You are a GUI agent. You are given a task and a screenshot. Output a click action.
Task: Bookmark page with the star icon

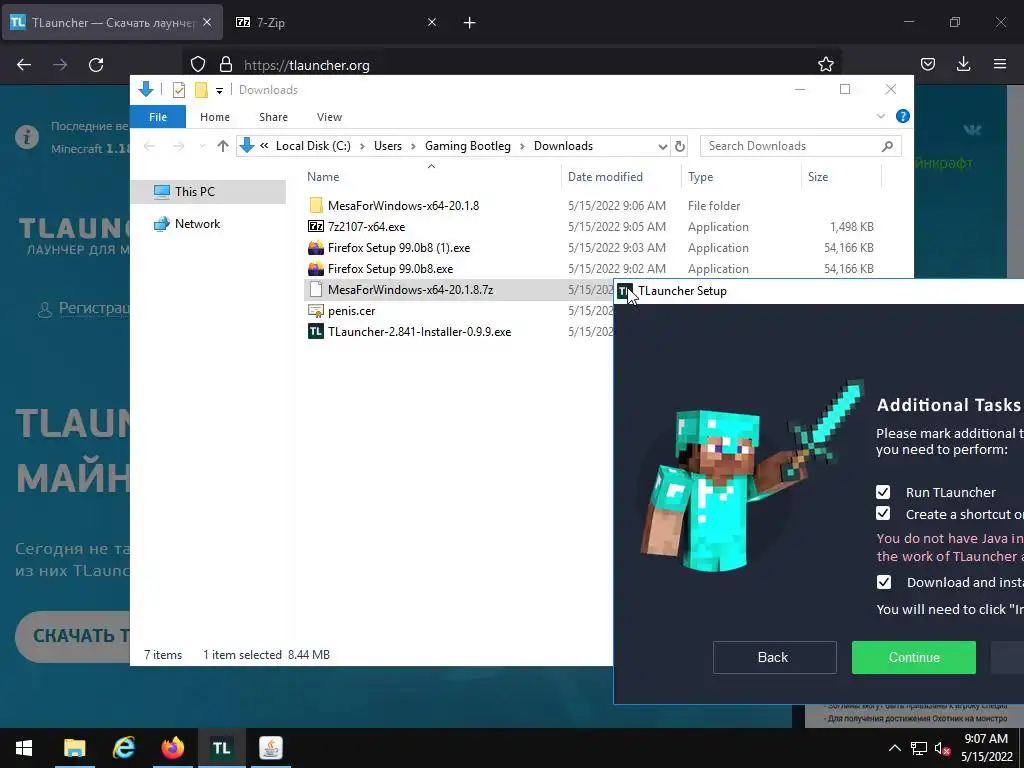coord(825,65)
